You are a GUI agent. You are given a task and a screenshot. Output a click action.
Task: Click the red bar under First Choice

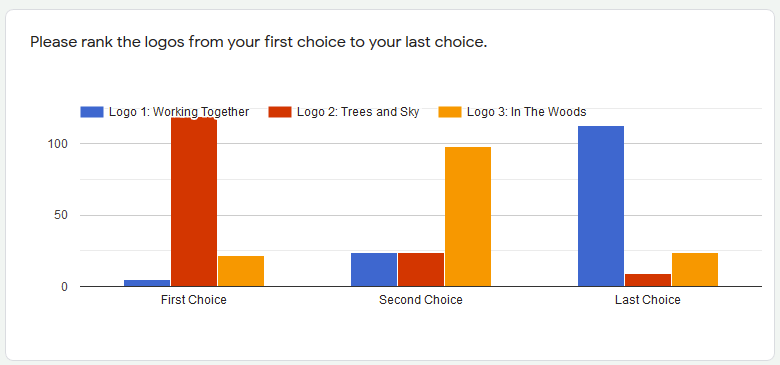point(194,202)
